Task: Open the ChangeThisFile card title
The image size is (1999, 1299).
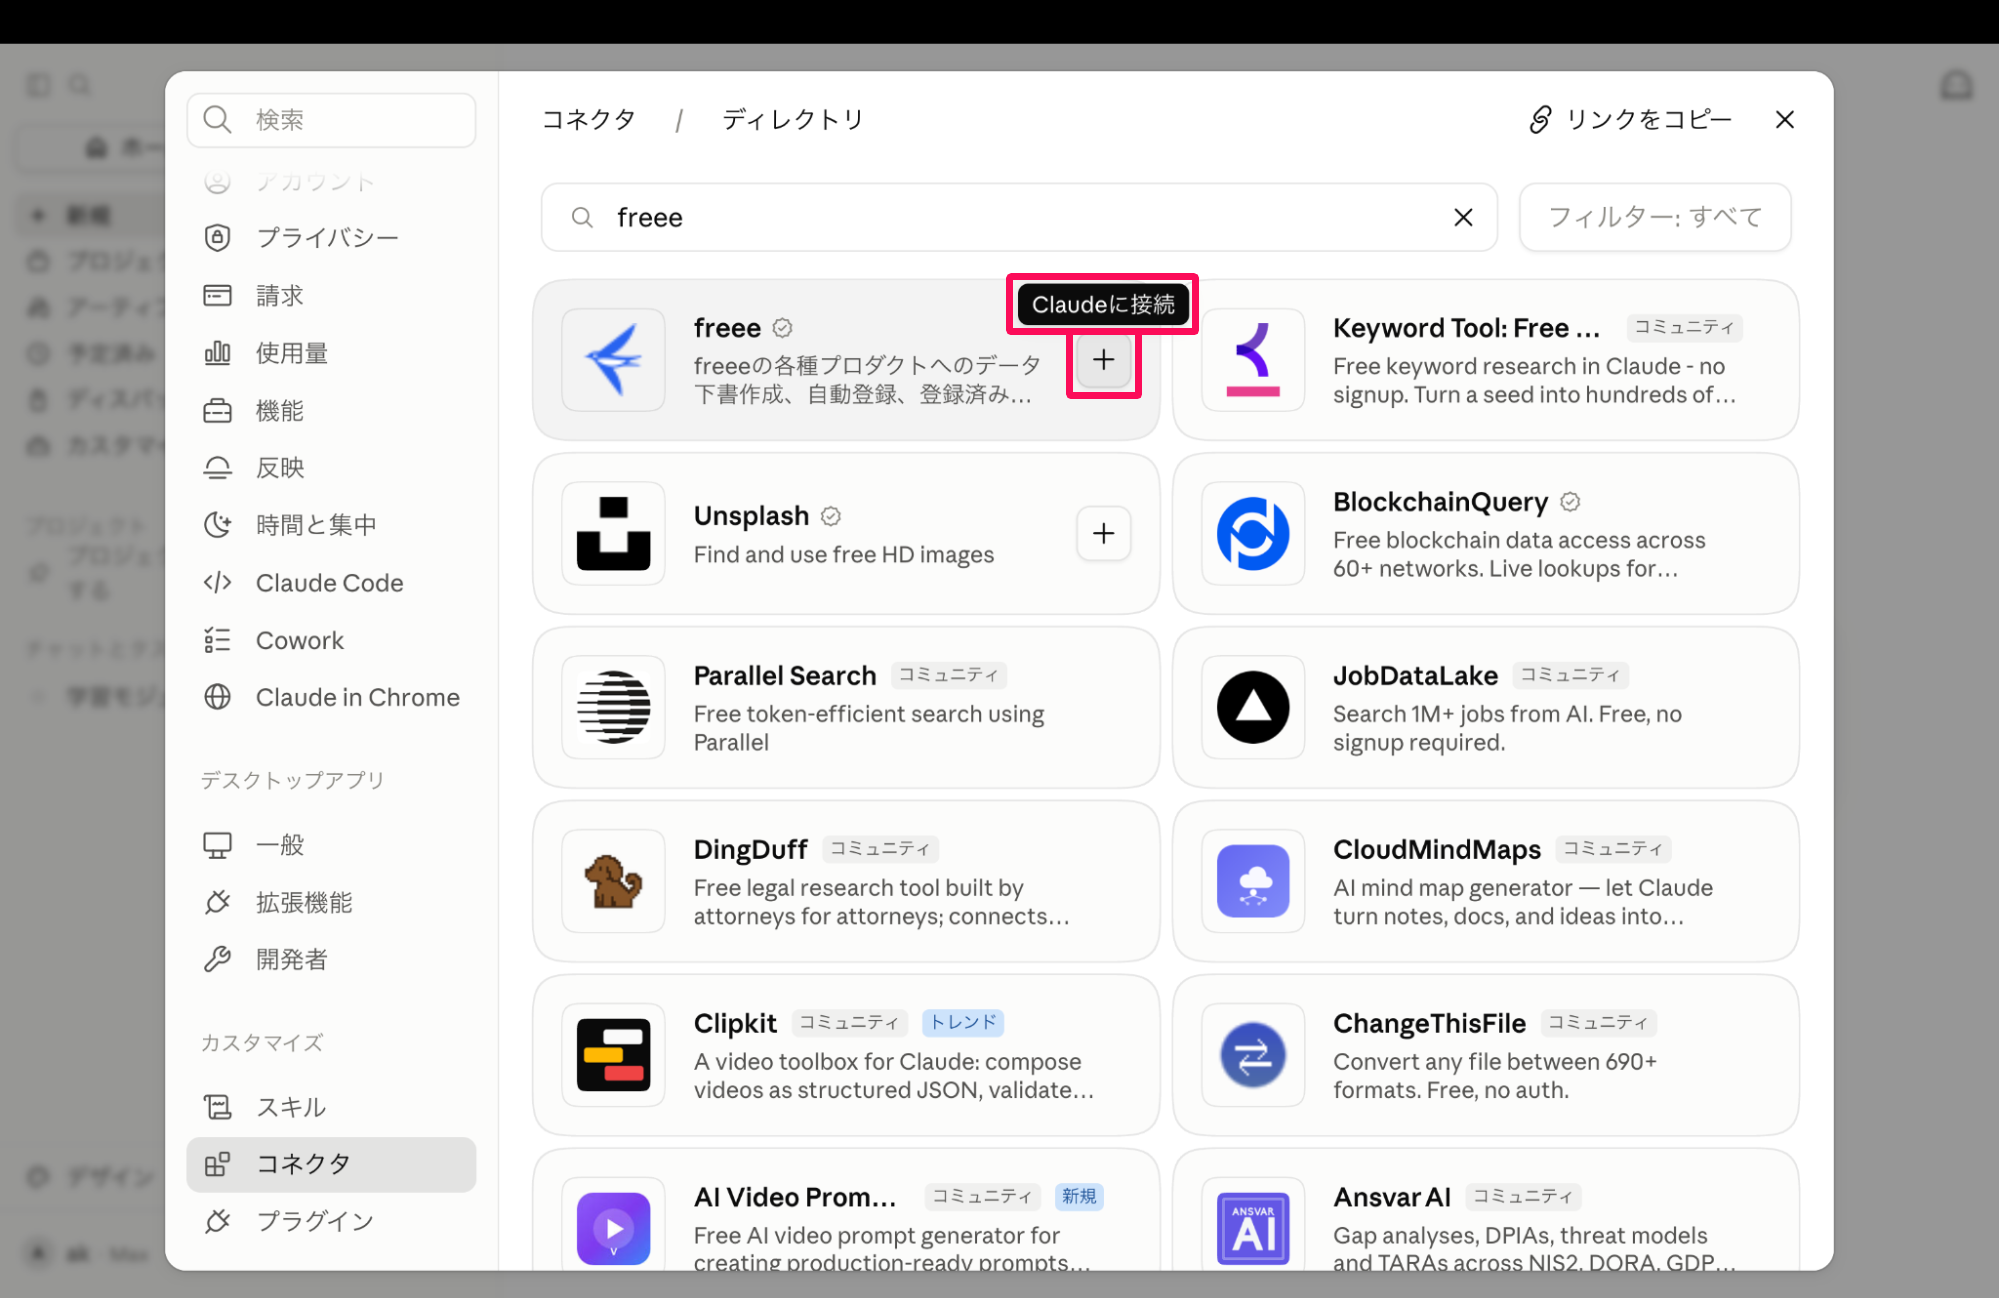Action: pos(1429,1024)
